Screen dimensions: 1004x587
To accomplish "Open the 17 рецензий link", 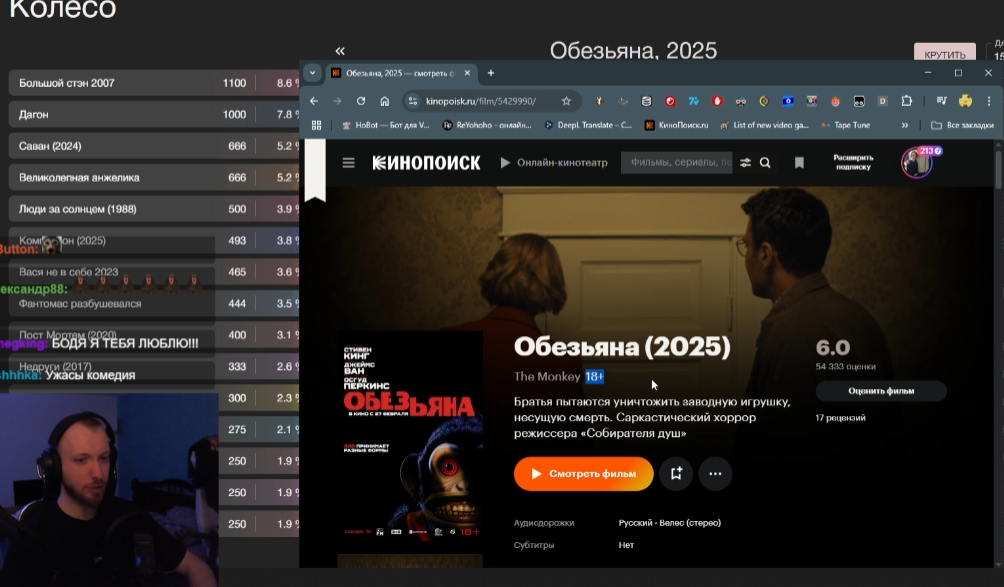I will point(840,418).
